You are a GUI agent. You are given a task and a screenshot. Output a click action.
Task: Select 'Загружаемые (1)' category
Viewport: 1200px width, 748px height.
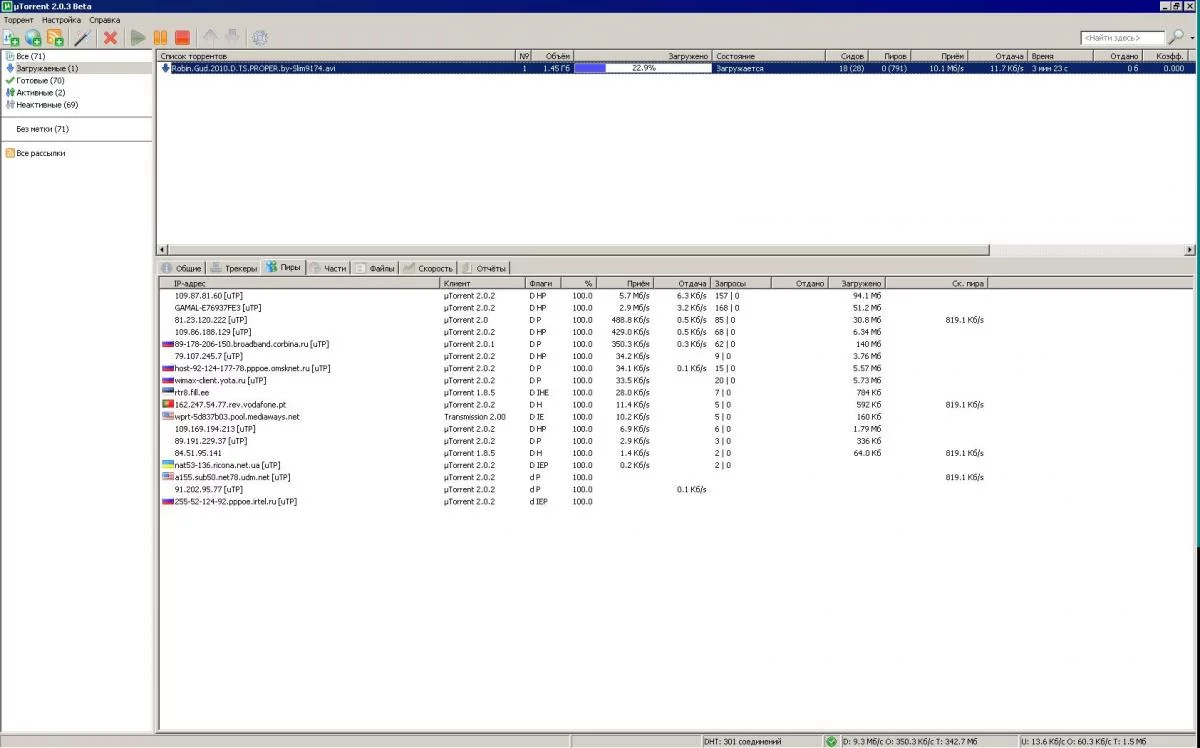tap(46, 68)
